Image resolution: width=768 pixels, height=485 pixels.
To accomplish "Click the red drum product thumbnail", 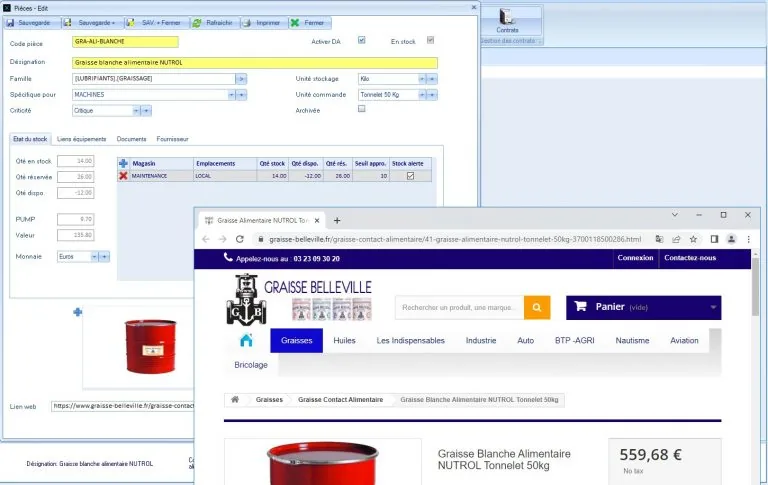I will coord(150,346).
